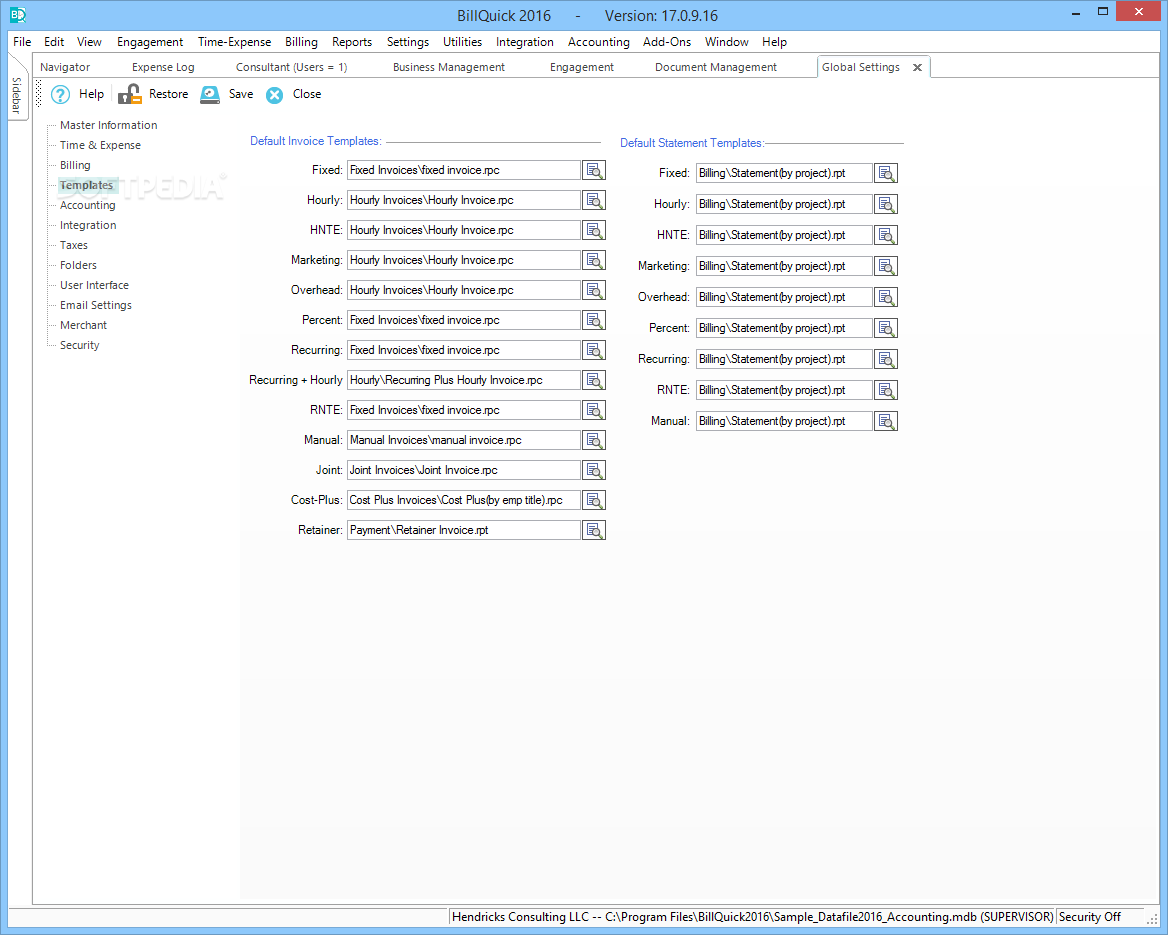Browse template for Percent invoice

pos(594,320)
